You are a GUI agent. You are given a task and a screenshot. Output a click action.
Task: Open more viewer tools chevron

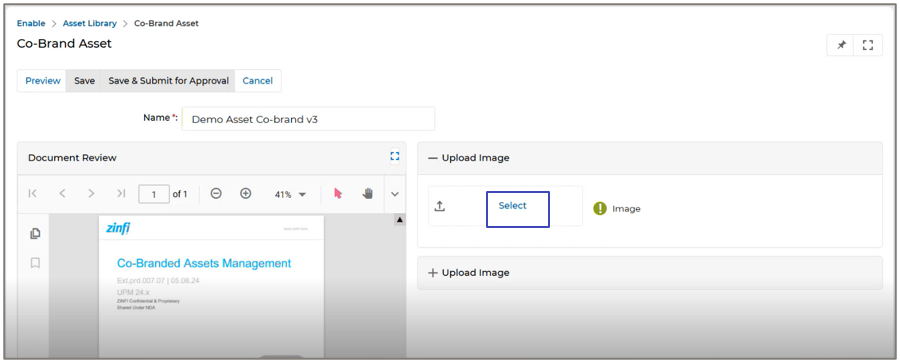(x=395, y=194)
